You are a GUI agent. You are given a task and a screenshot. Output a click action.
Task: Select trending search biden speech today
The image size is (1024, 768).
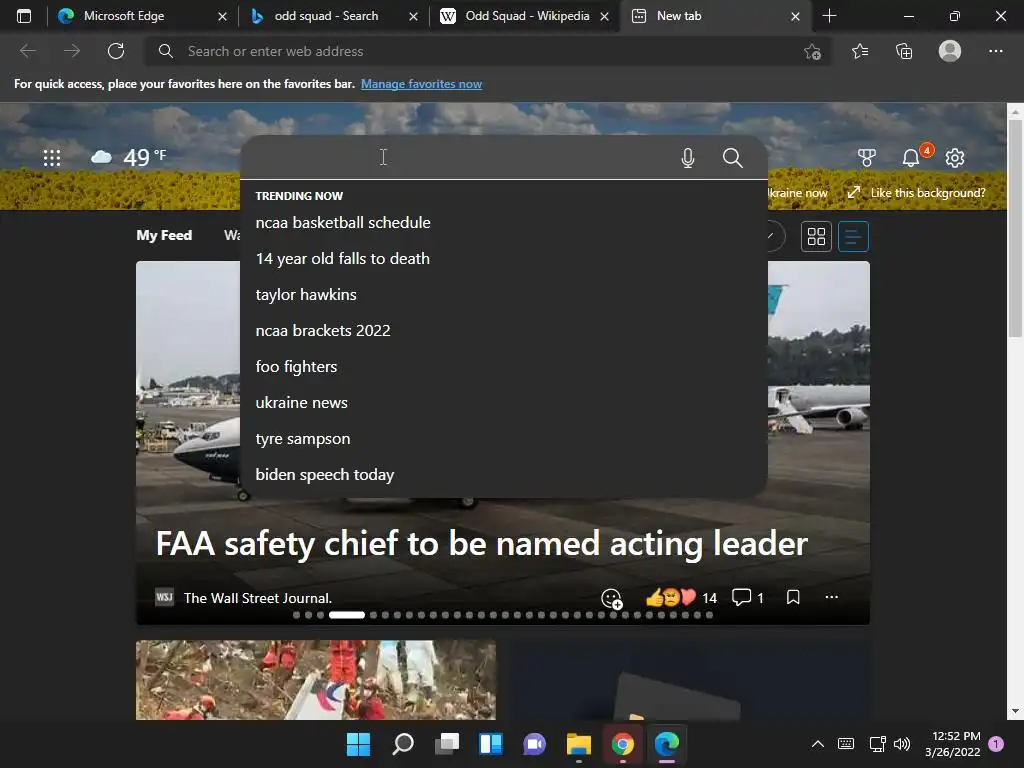(504, 475)
